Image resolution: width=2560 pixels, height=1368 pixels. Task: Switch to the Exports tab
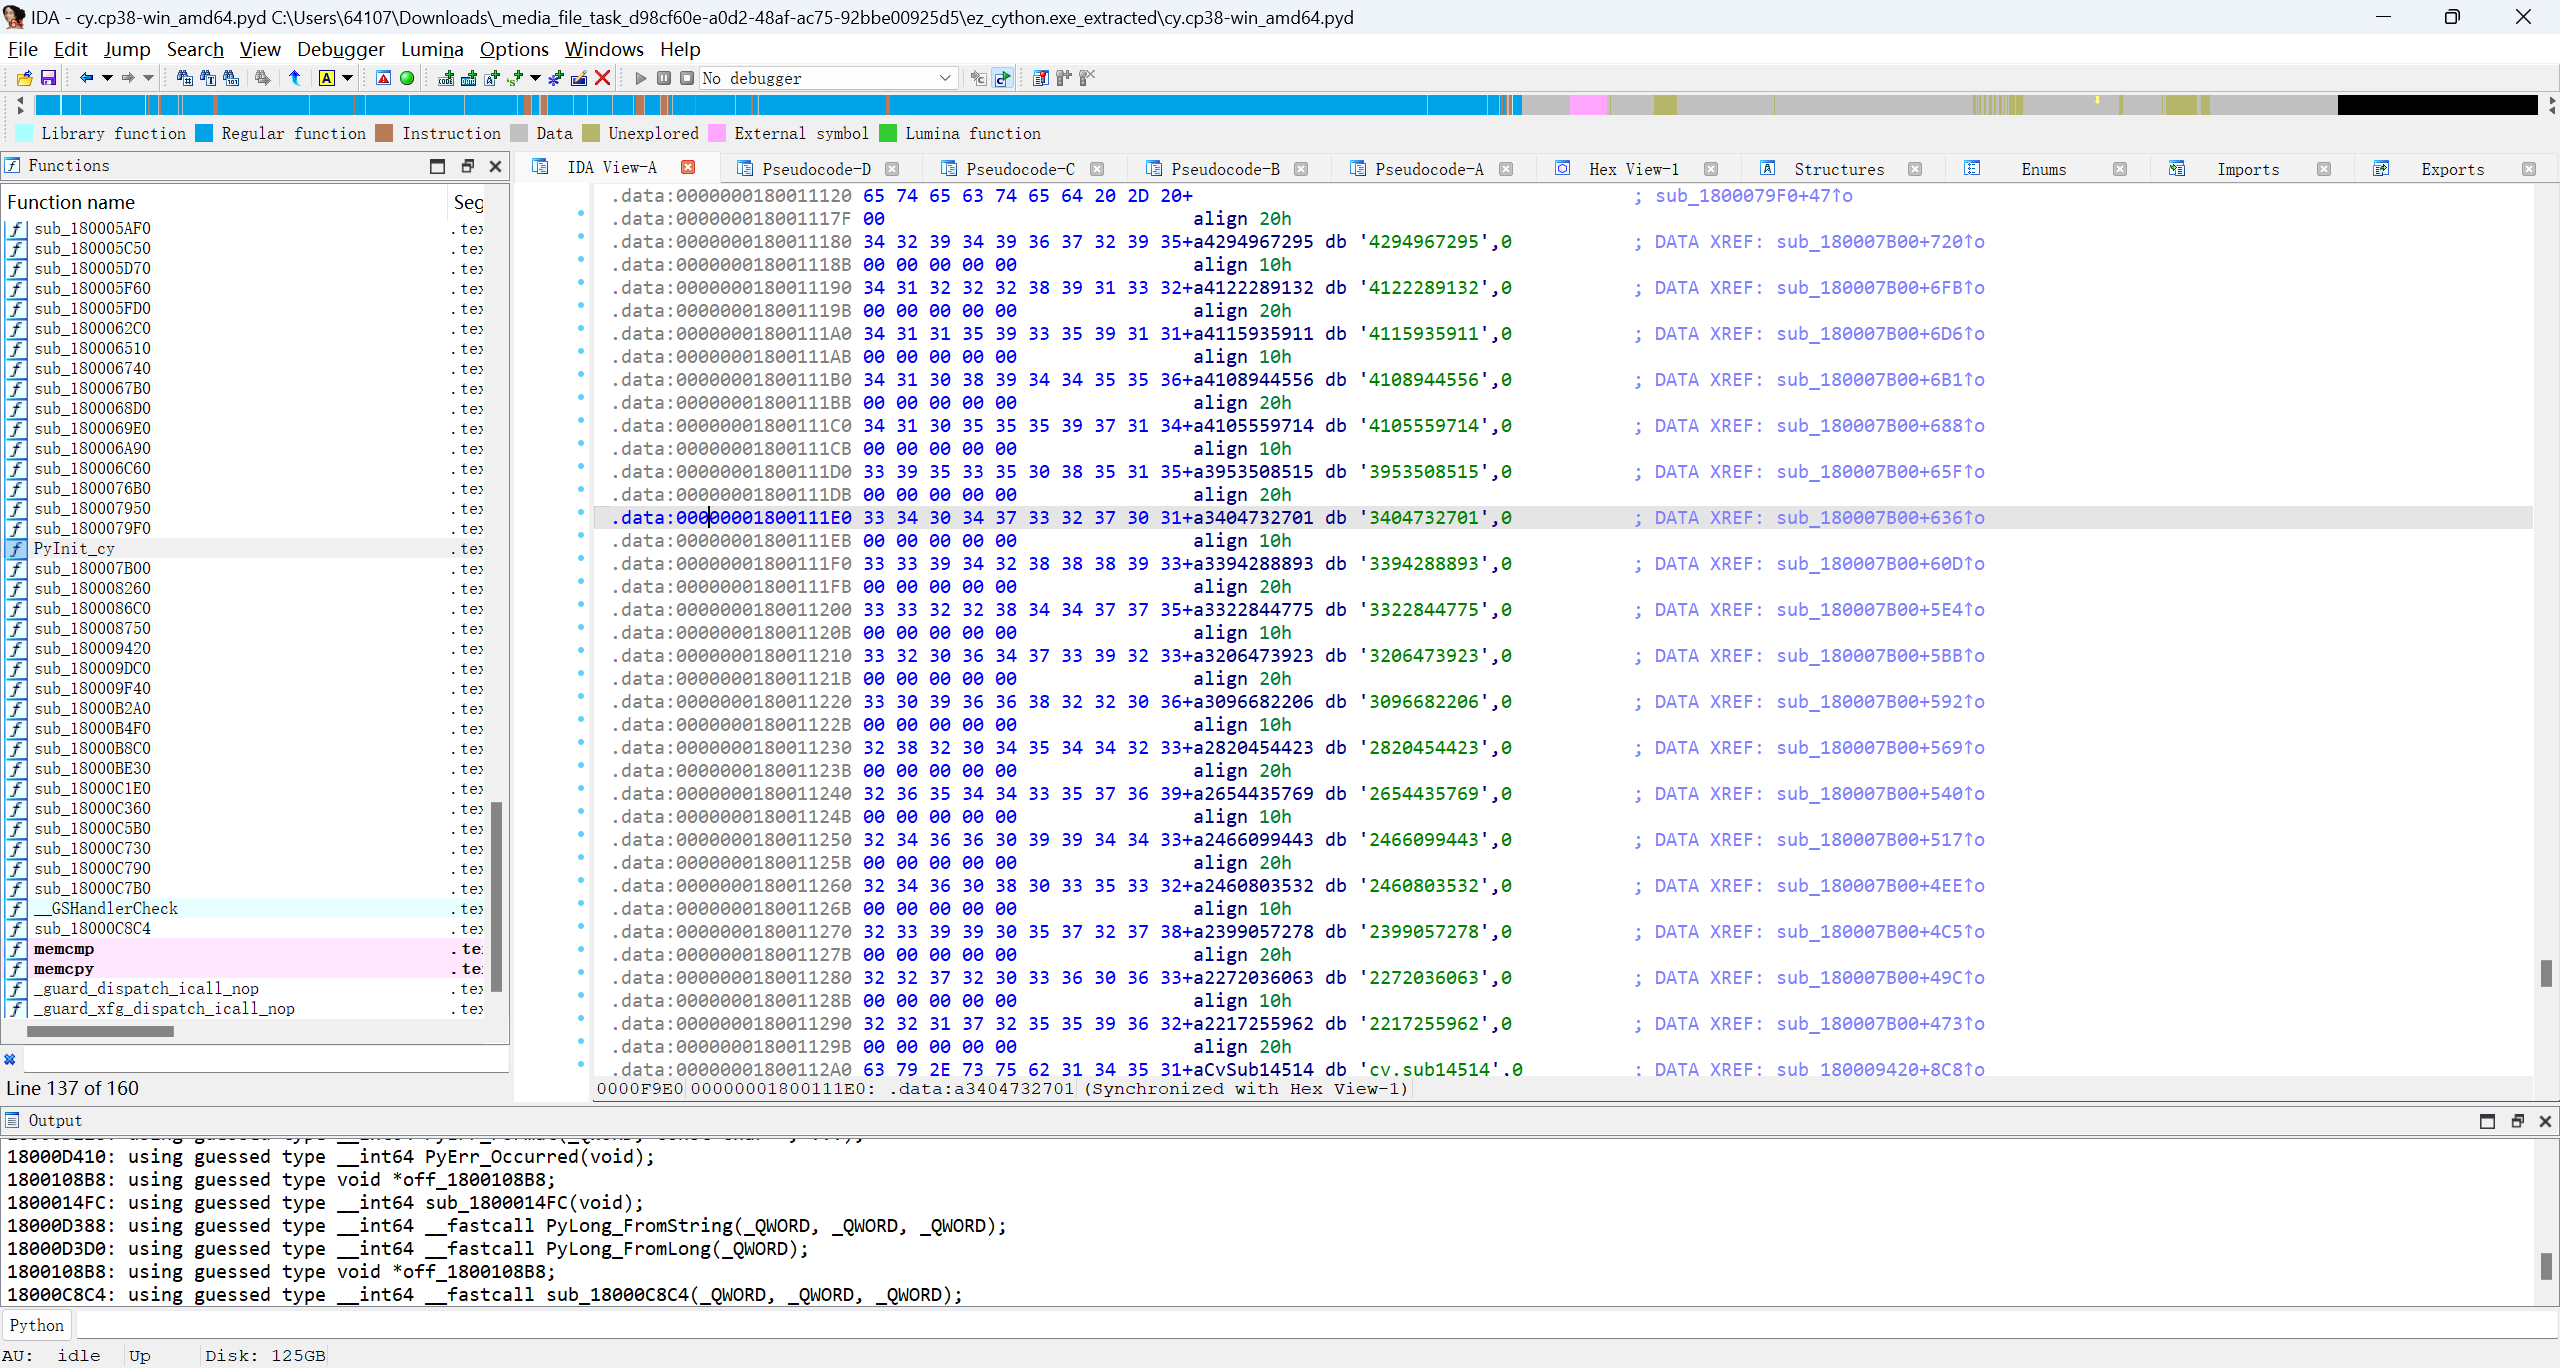(2452, 169)
